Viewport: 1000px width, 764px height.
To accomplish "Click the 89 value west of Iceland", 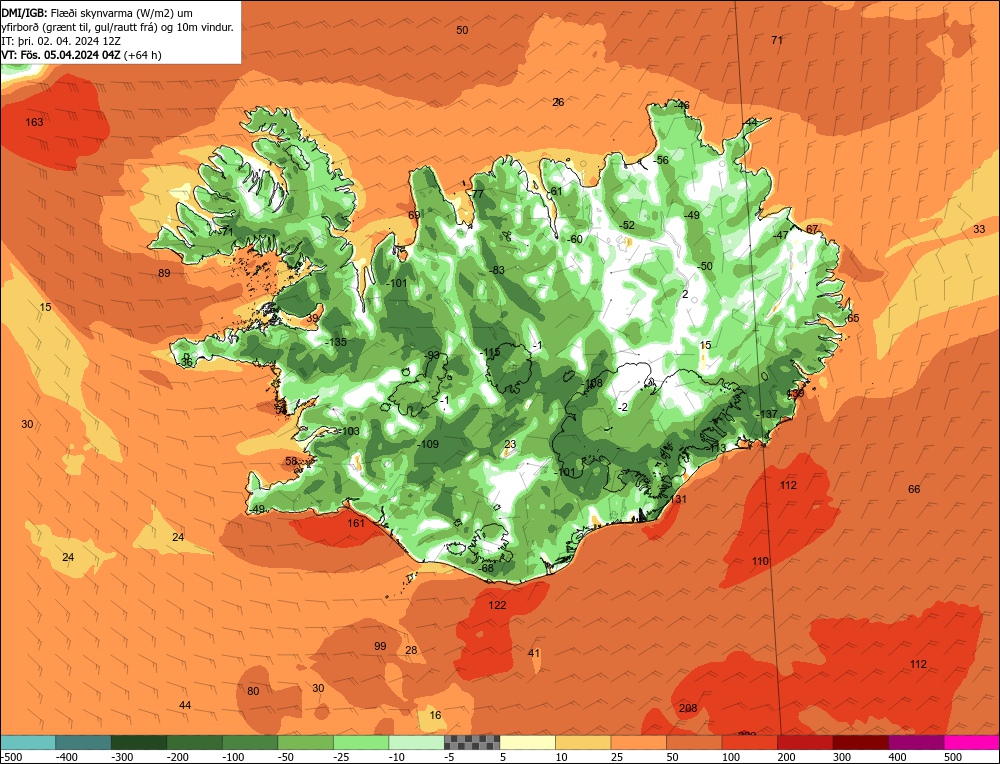I will point(165,273).
